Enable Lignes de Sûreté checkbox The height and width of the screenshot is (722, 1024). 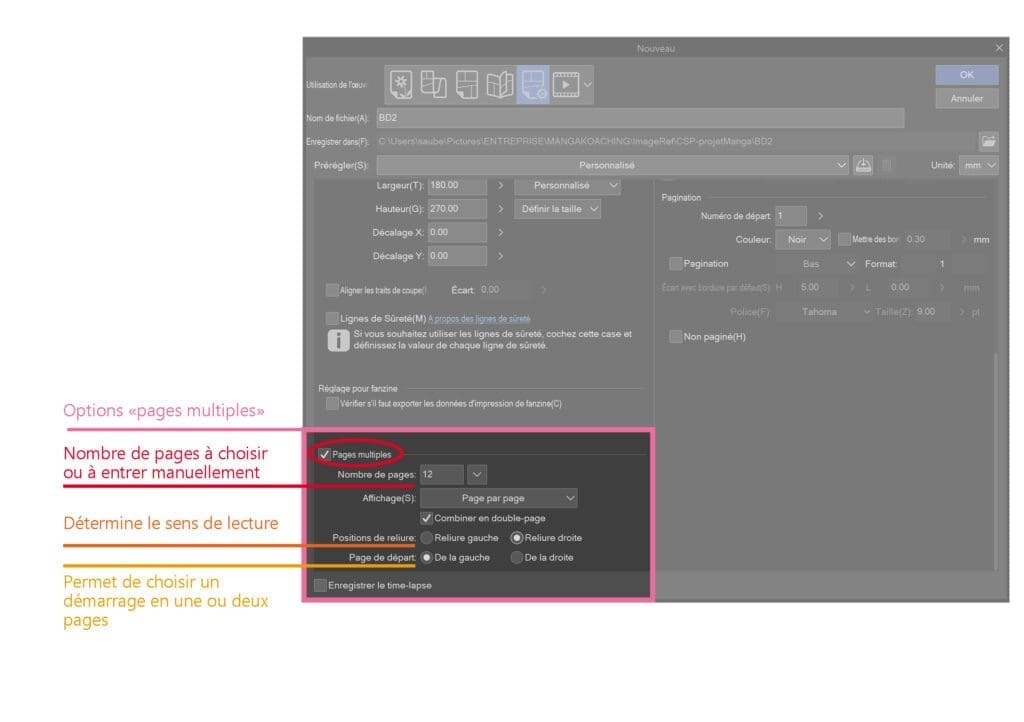[332, 319]
